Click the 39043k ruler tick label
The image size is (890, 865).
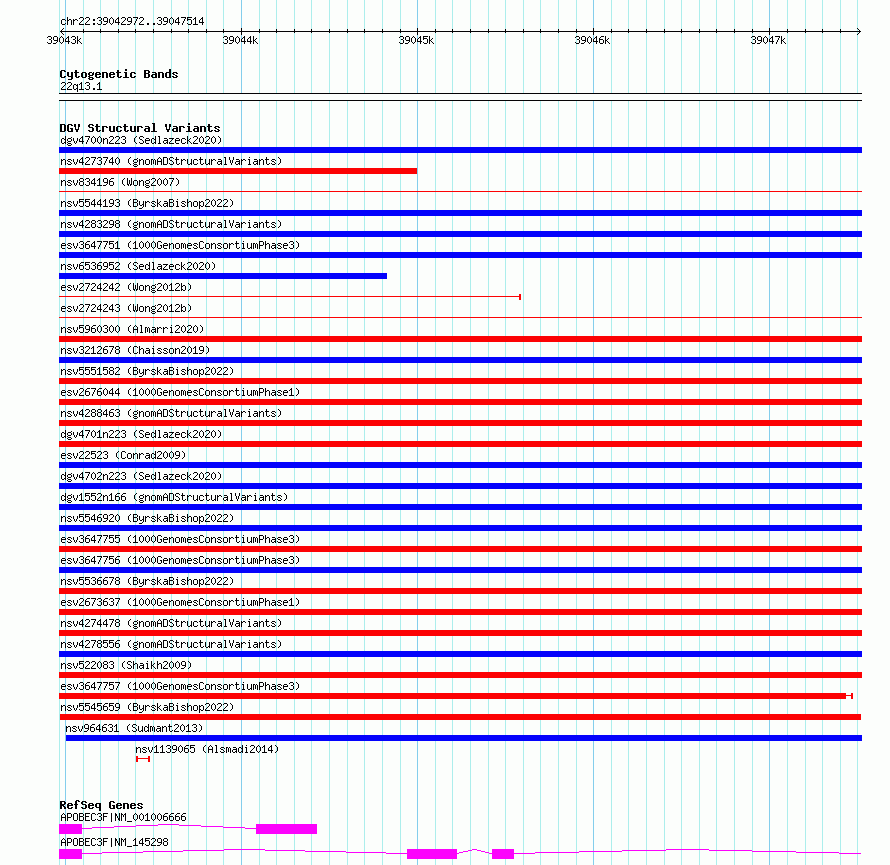[x=64, y=40]
